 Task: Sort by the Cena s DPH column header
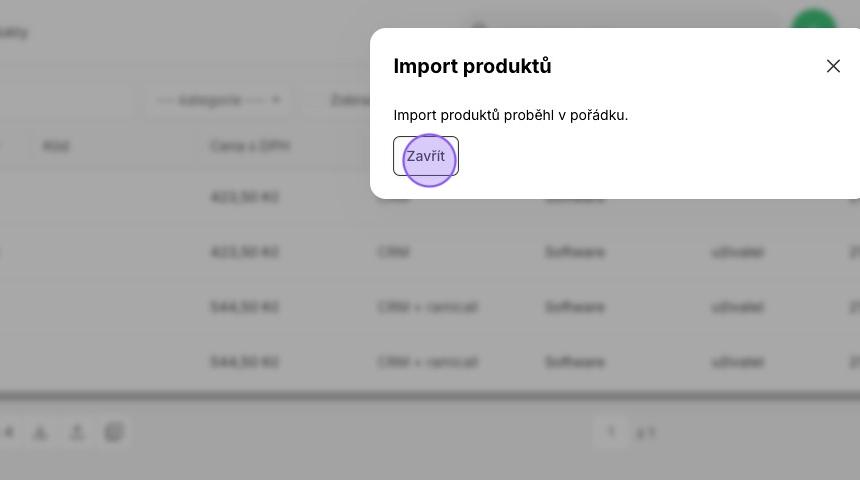click(250, 146)
